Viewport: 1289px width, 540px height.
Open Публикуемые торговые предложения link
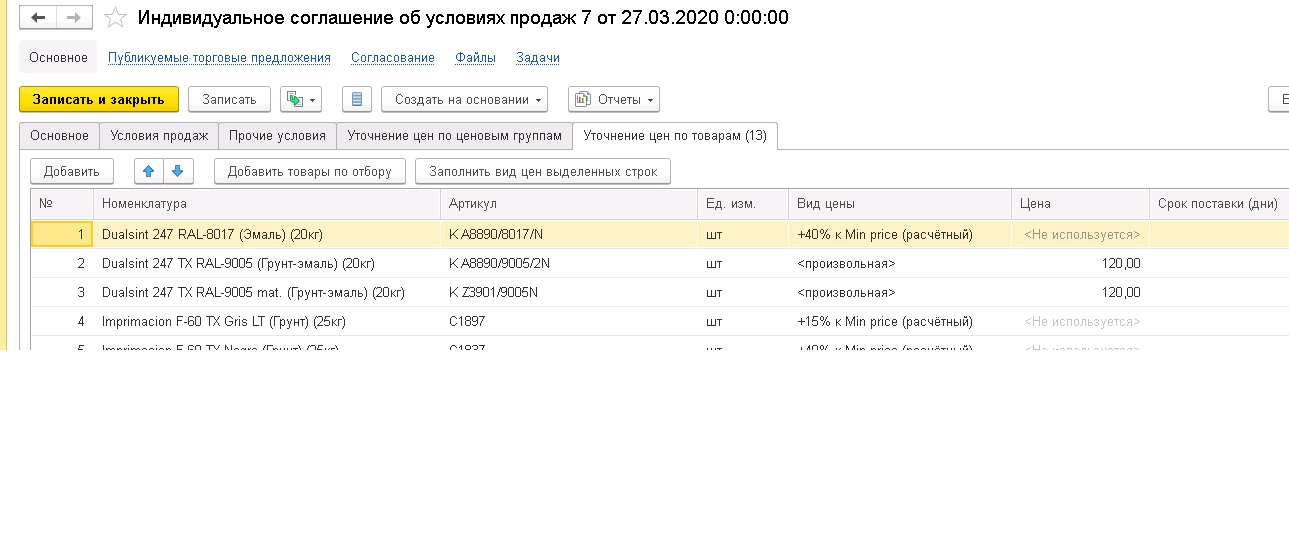(219, 58)
